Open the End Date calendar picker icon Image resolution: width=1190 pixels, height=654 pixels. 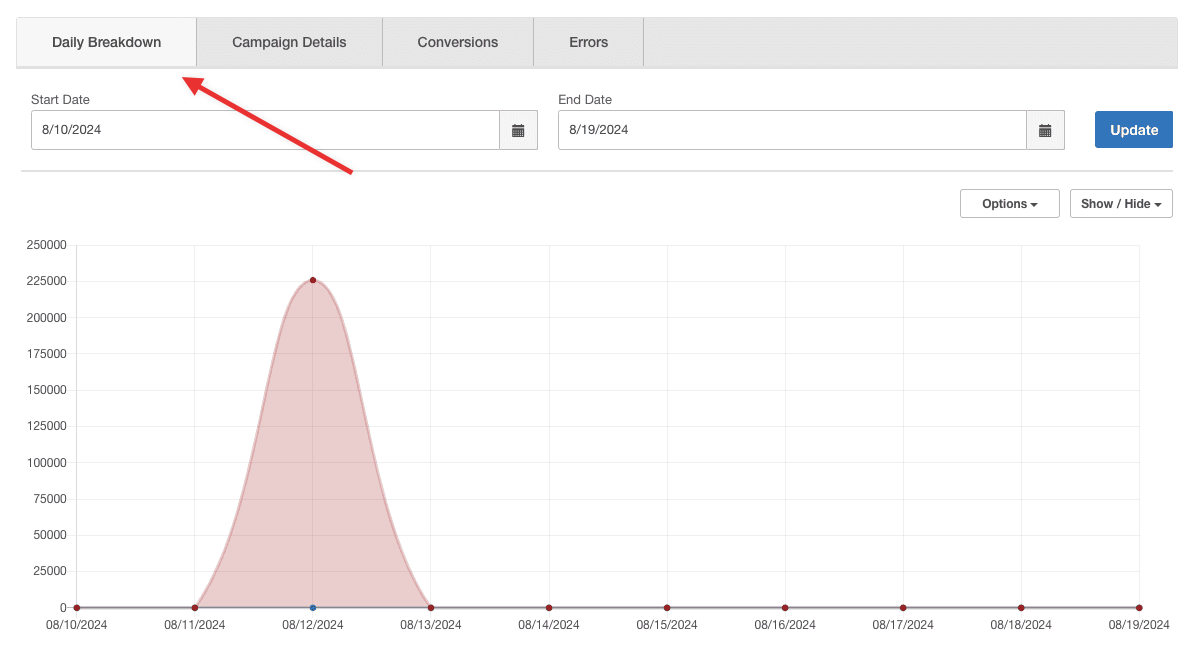(x=1045, y=130)
